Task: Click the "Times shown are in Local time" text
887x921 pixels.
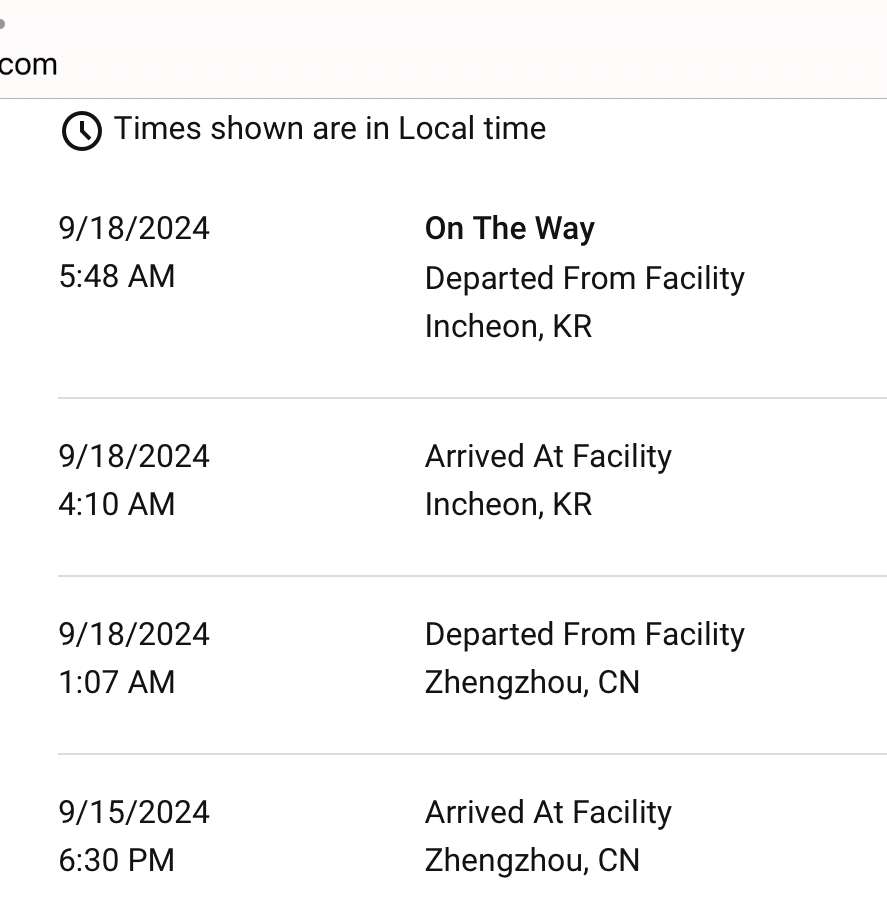Action: tap(329, 129)
